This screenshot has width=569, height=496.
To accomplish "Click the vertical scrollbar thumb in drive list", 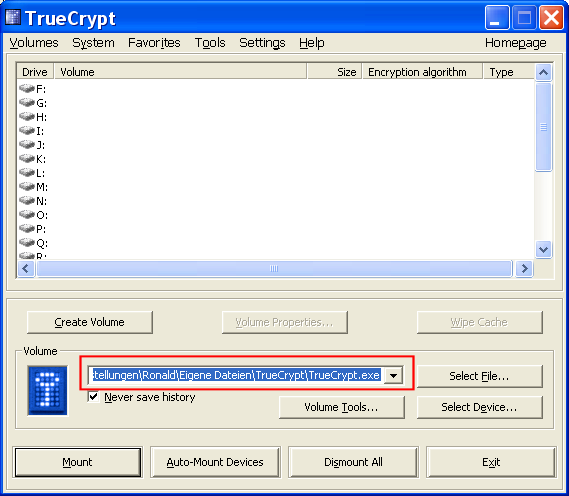I will (x=543, y=127).
